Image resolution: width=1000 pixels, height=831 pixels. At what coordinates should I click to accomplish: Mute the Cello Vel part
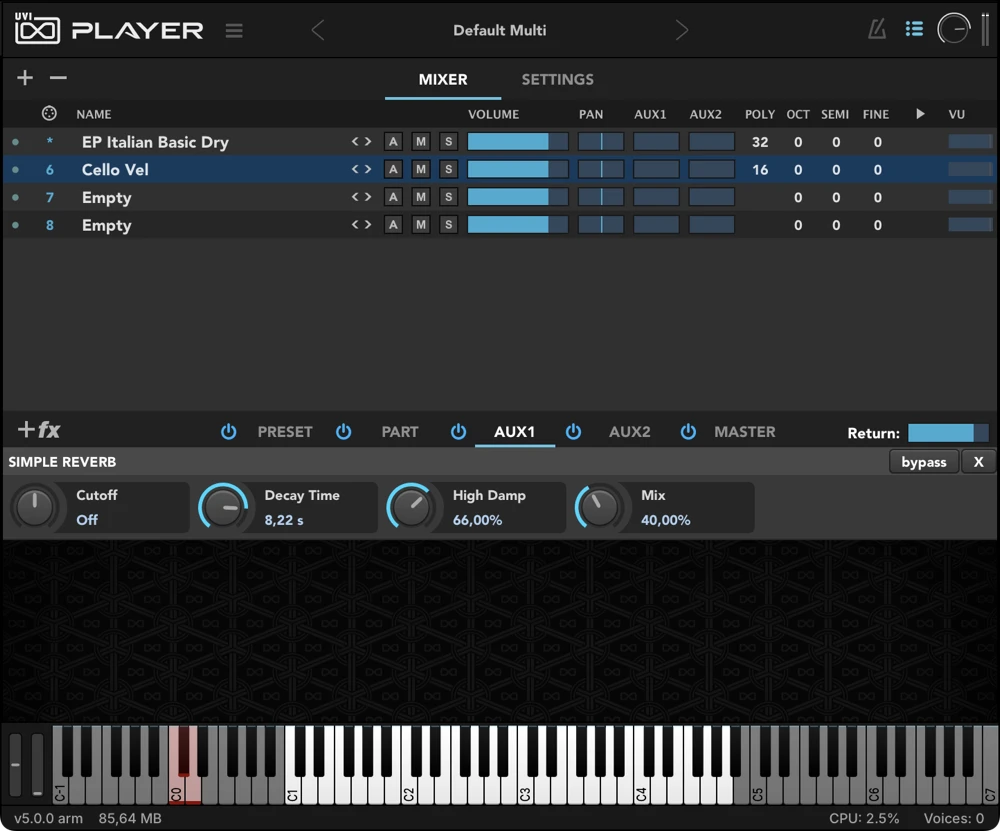point(421,170)
